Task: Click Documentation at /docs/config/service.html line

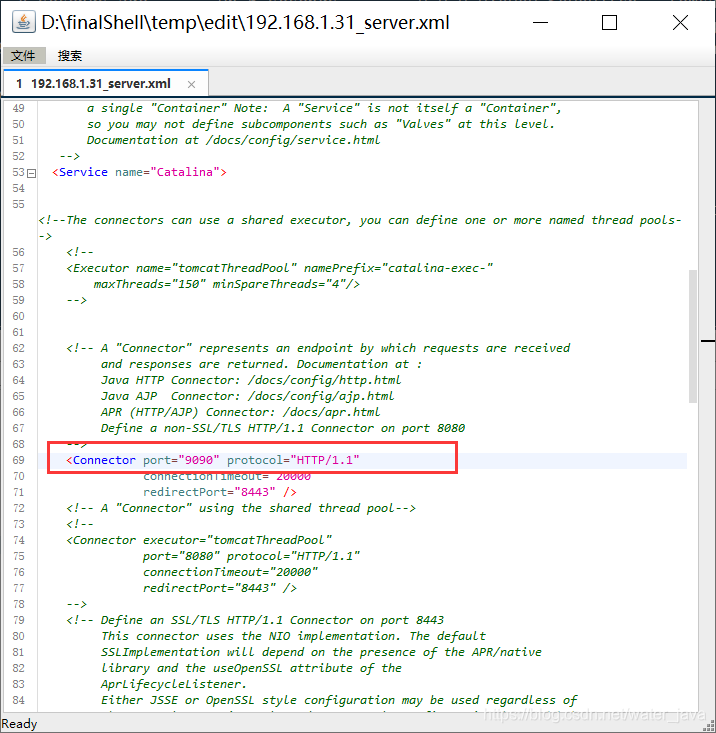Action: tap(233, 140)
